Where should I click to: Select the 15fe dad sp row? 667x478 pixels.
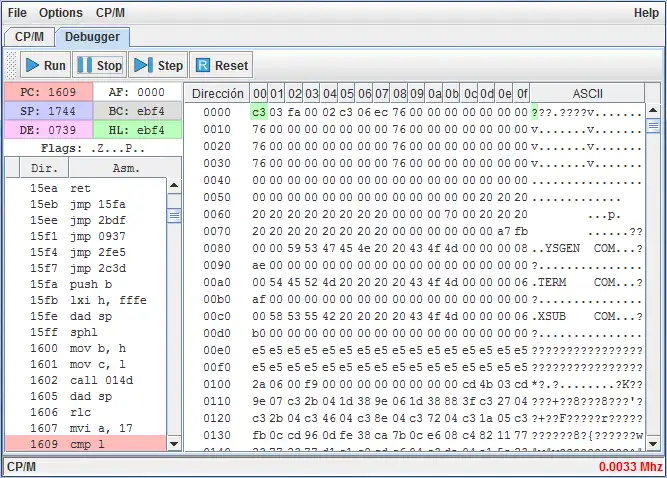click(86, 316)
